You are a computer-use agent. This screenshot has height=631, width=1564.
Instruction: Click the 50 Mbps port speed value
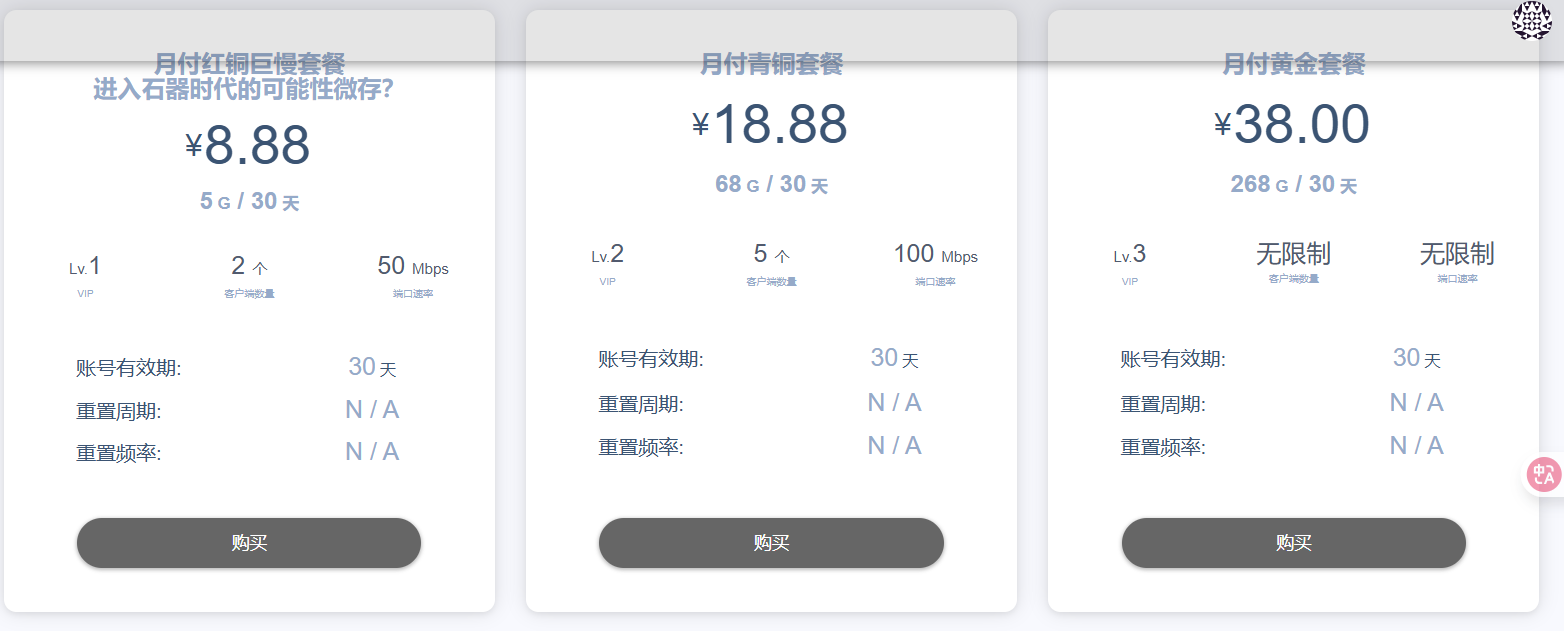click(x=413, y=267)
